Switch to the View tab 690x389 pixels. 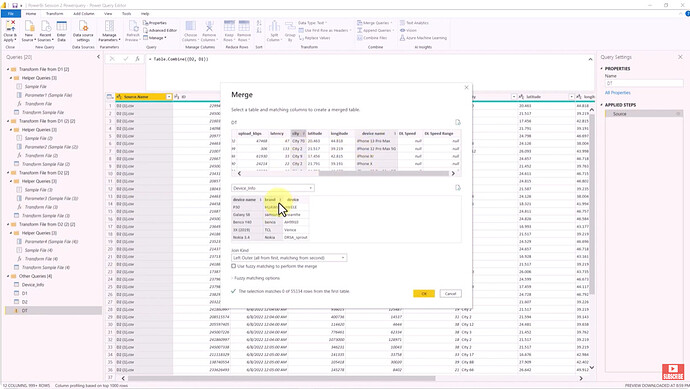(108, 14)
